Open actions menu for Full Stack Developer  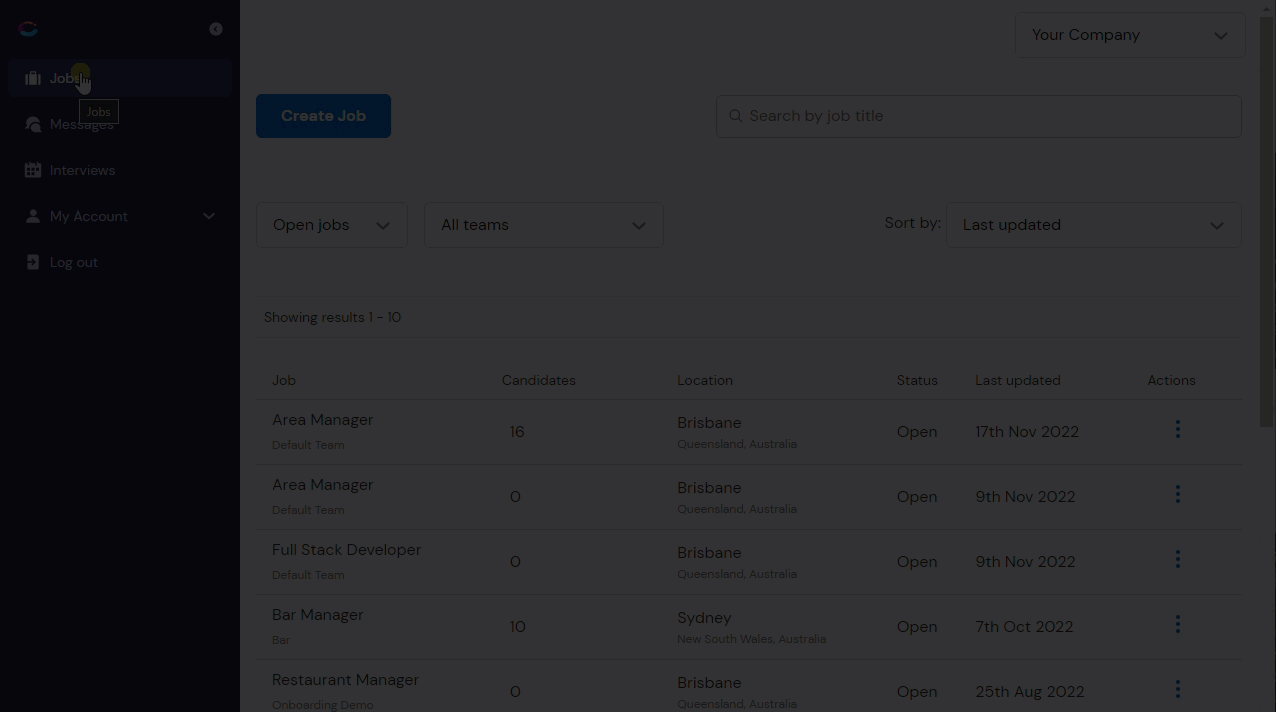tap(1177, 559)
